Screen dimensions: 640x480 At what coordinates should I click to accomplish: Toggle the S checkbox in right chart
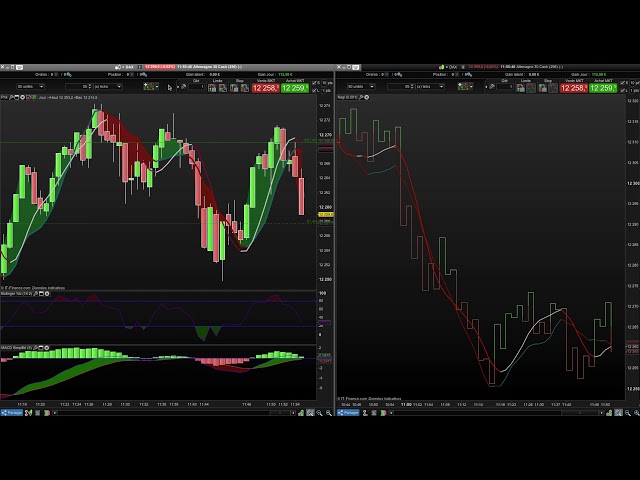tap(622, 83)
